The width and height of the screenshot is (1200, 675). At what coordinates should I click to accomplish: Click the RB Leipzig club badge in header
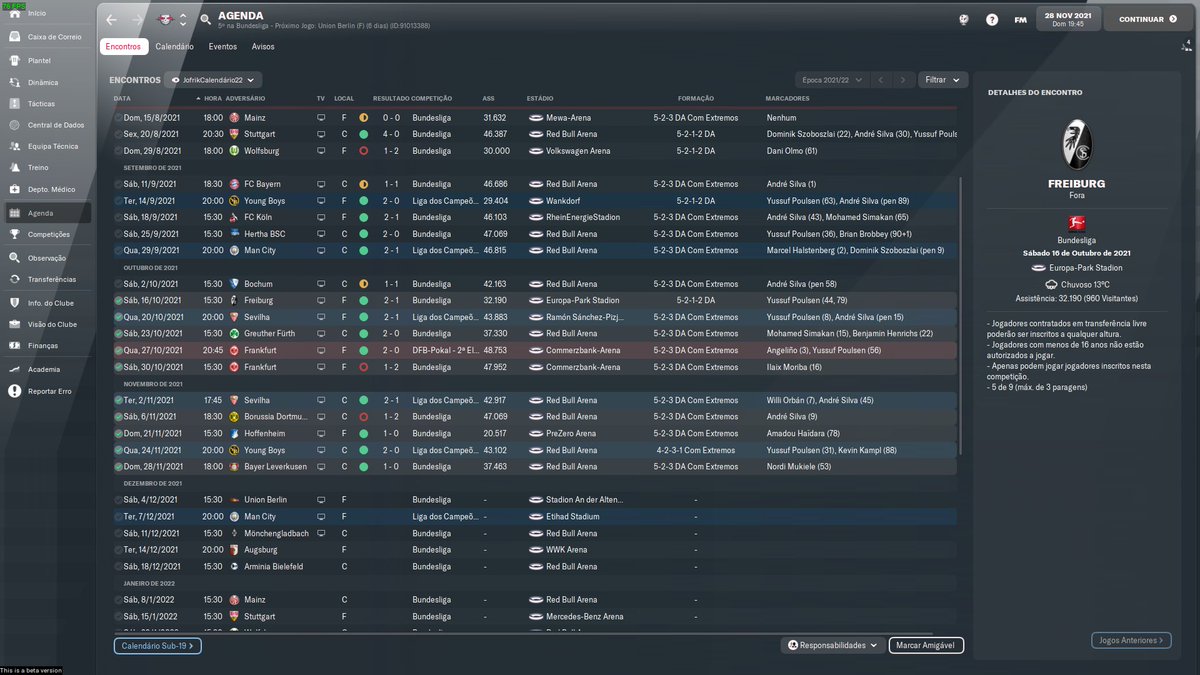coord(164,19)
